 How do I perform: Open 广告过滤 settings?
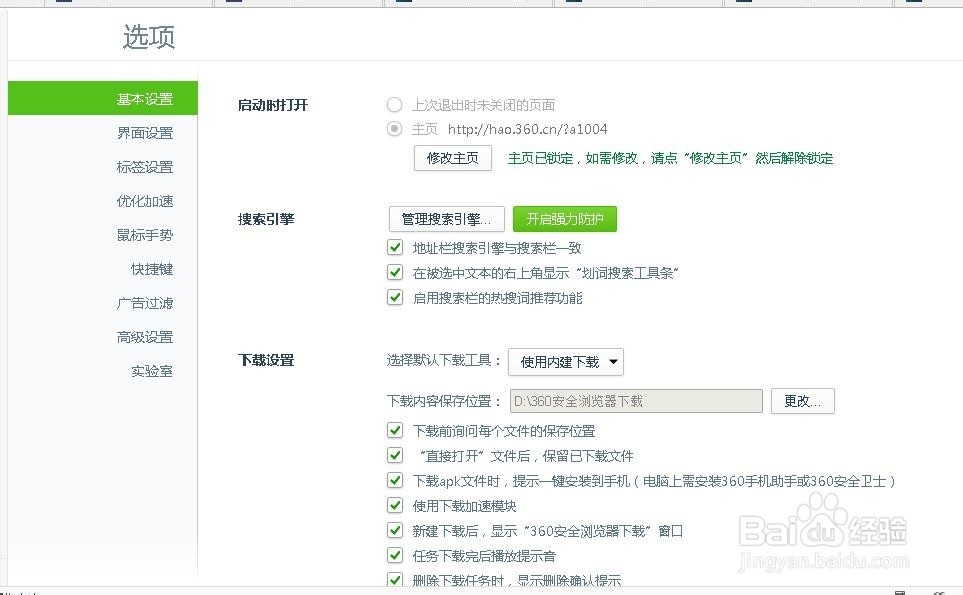pyautogui.click(x=145, y=303)
